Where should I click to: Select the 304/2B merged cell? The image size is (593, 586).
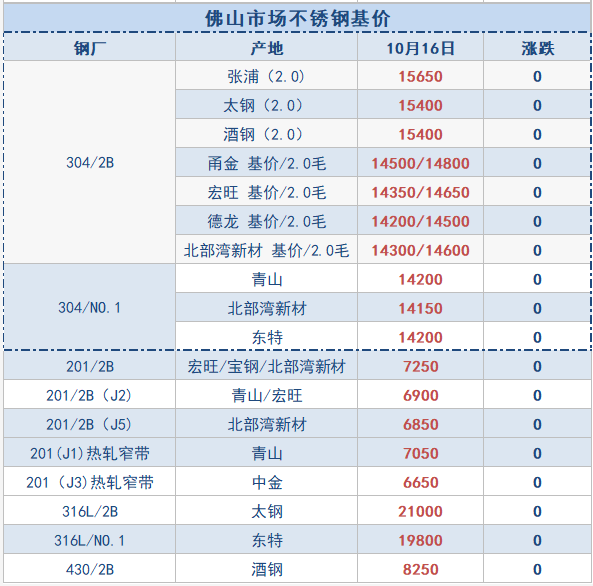coord(90,162)
